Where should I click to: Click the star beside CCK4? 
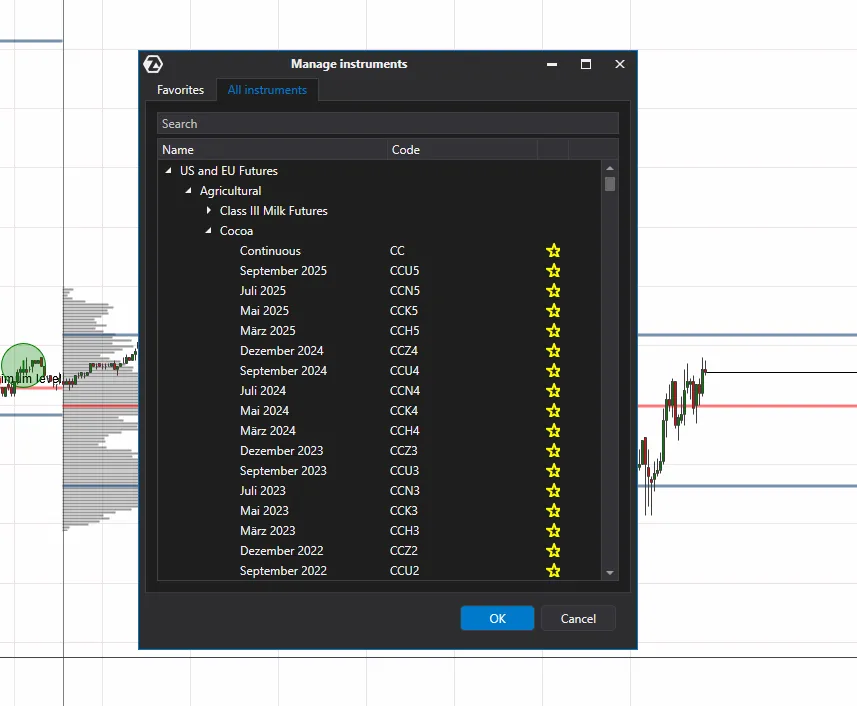coord(553,411)
